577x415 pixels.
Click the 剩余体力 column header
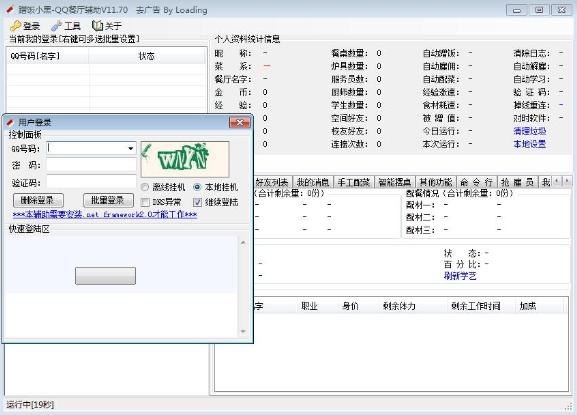399,306
